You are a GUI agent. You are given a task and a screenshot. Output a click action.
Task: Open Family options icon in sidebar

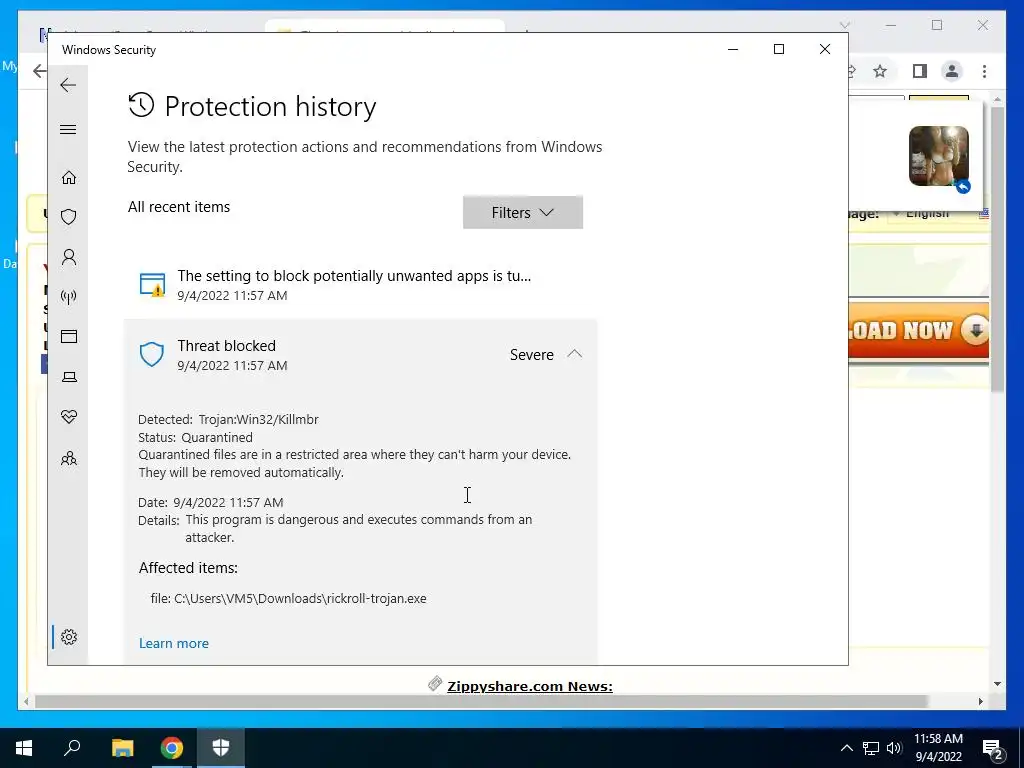pos(69,458)
